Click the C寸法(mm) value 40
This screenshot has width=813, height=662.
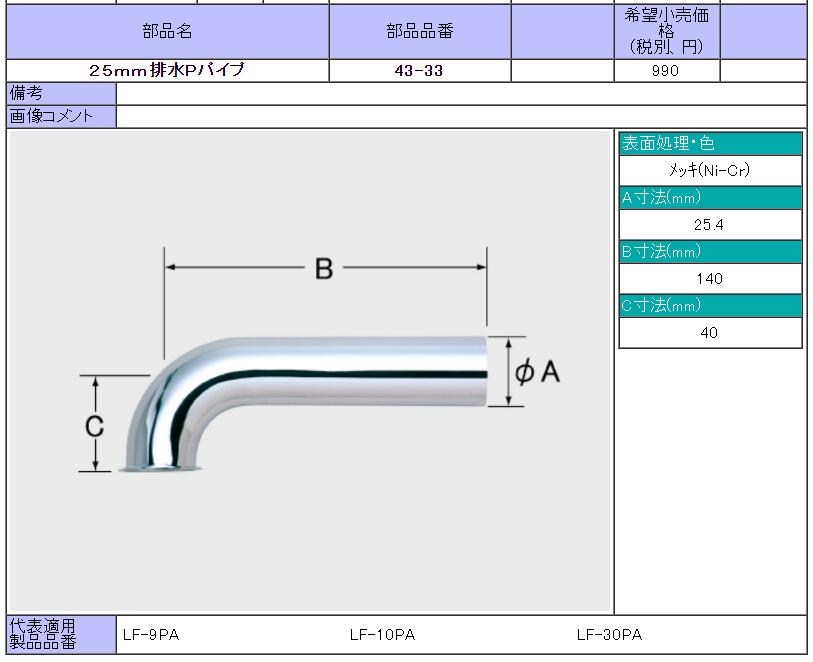(x=710, y=333)
